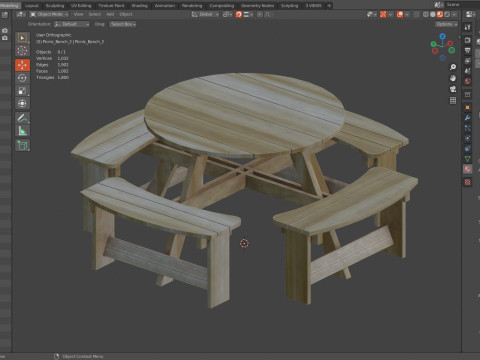Open the Object Constraints properties tab

(468, 149)
